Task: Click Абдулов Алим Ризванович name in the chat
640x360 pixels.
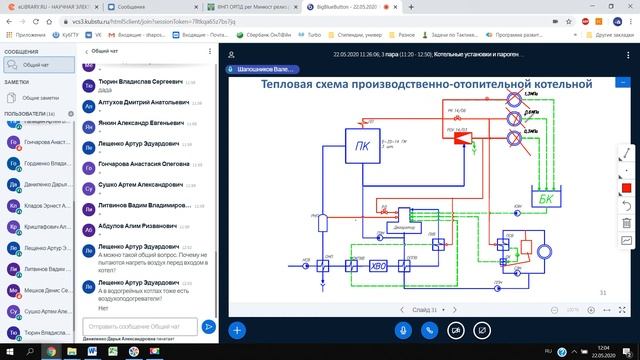Action: point(138,226)
